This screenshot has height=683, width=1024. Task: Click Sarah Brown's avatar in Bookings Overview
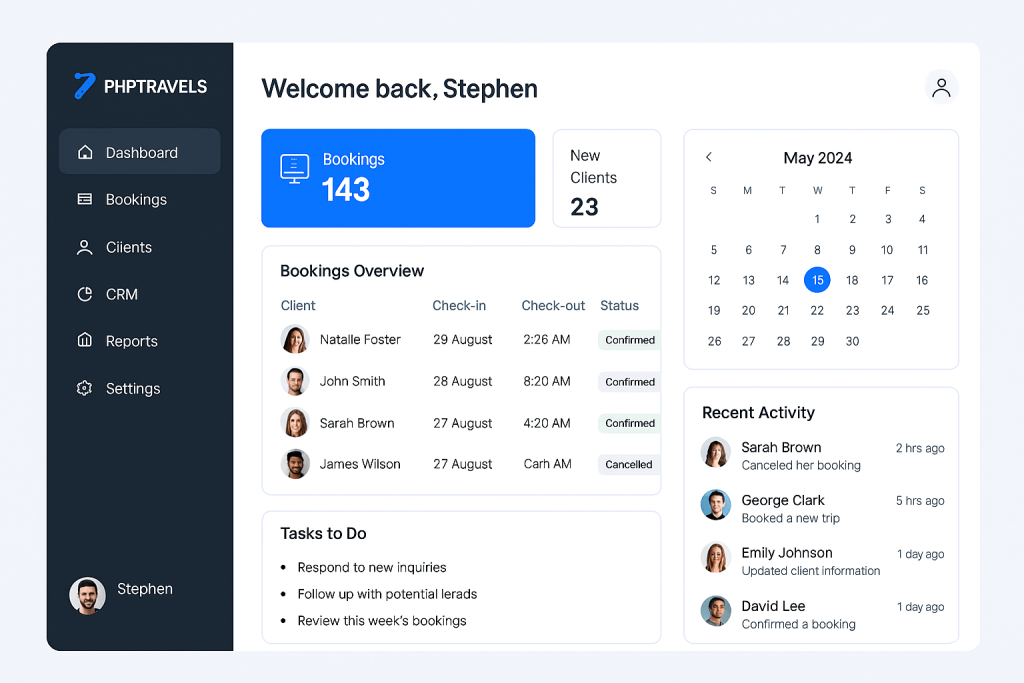pyautogui.click(x=295, y=423)
